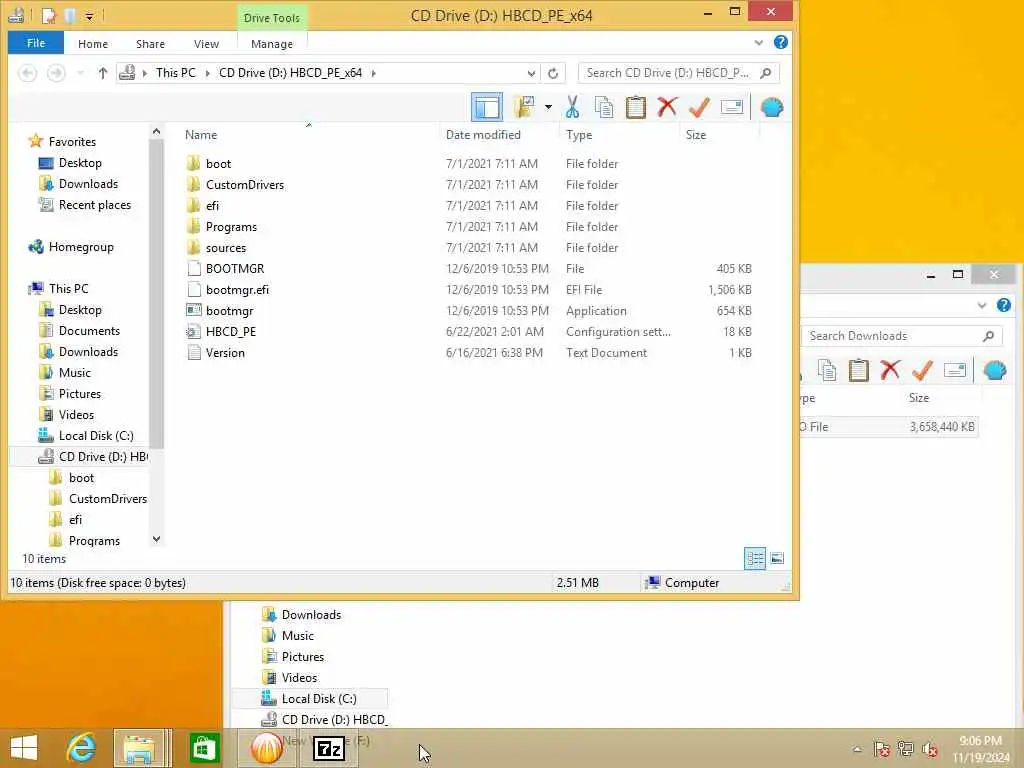The image size is (1024, 768).
Task: Select Music under This PC in front window
Action: (74, 373)
